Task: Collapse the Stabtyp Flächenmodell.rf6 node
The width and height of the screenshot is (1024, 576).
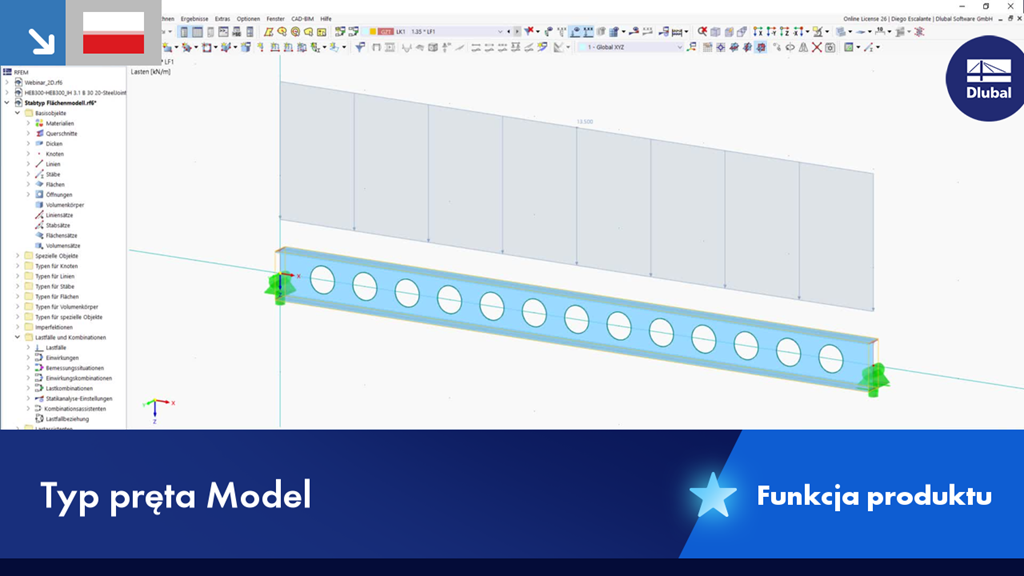Action: point(7,103)
